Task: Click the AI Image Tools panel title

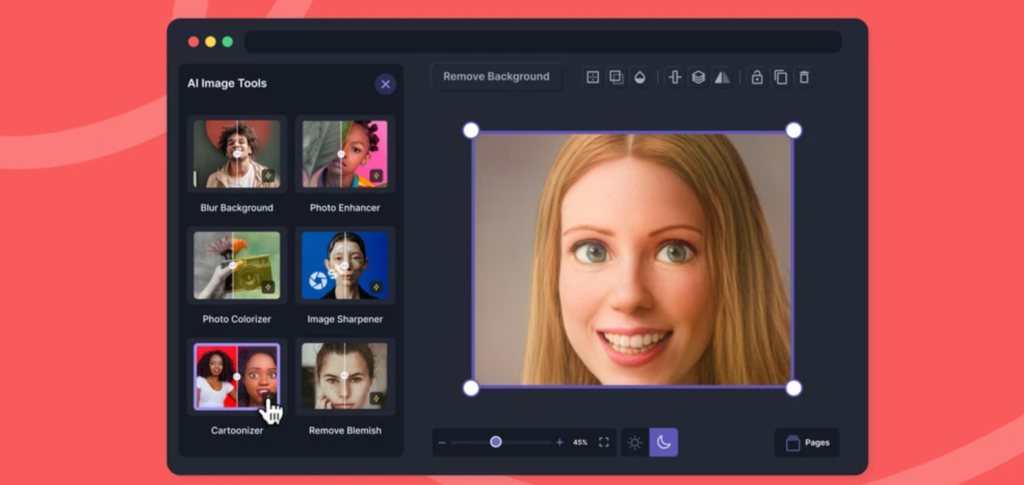Action: click(227, 84)
